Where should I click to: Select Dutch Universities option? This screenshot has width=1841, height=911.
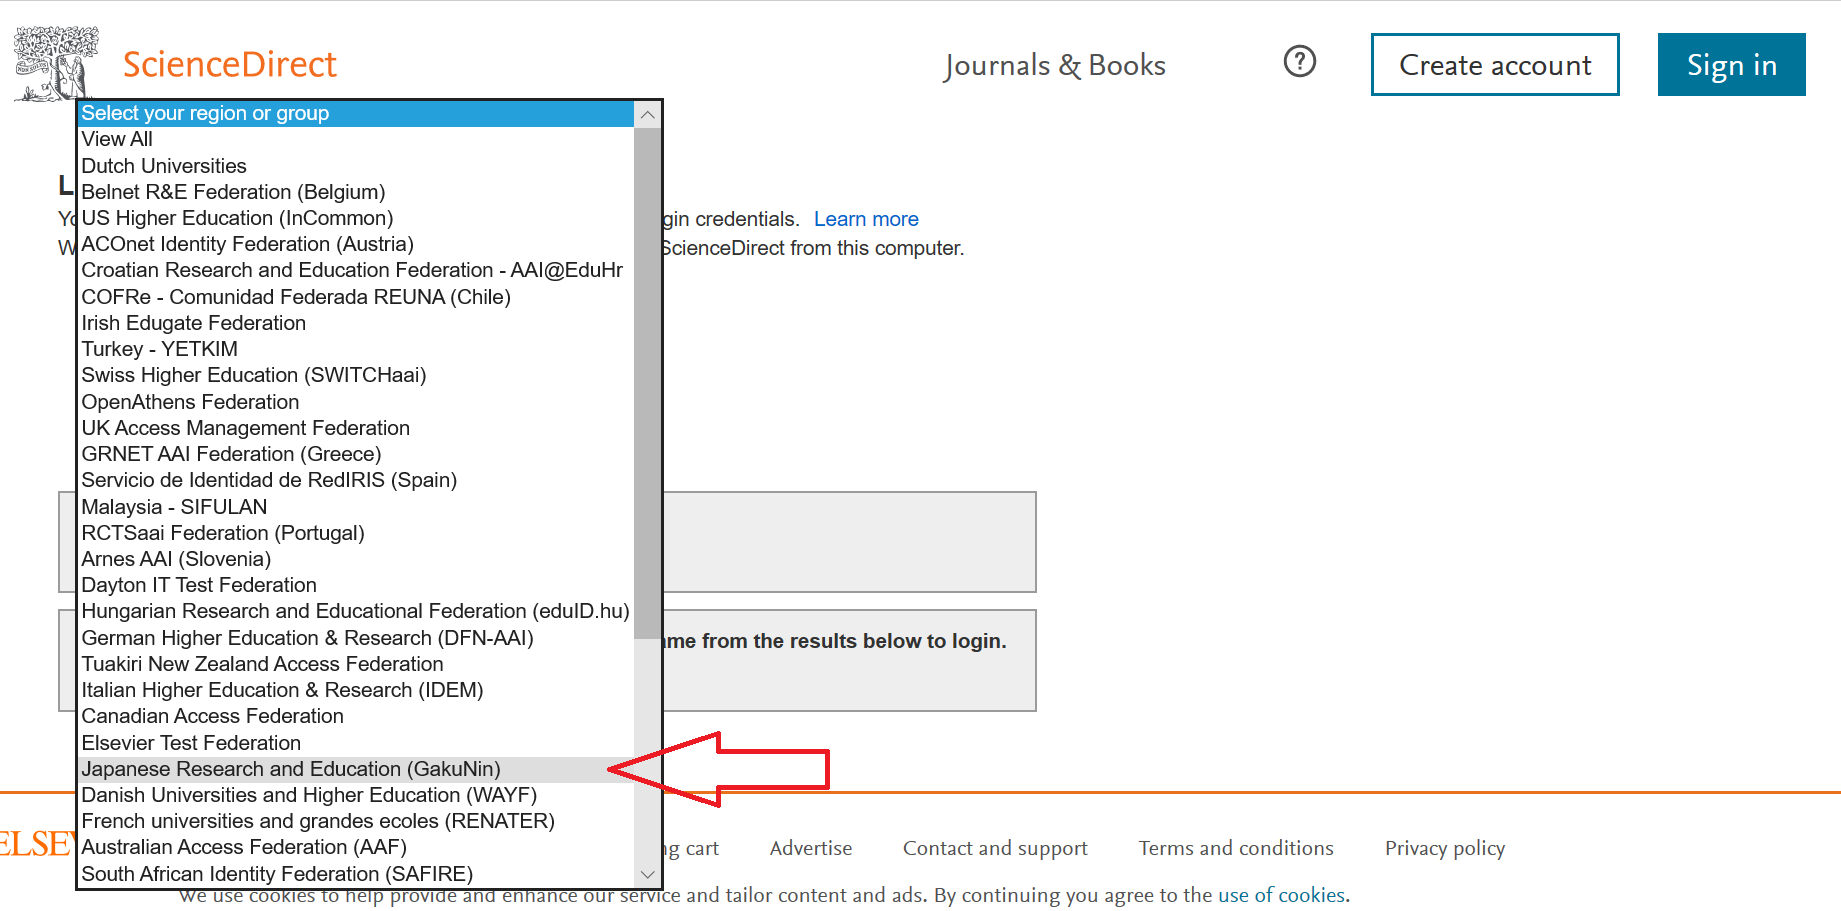pyautogui.click(x=356, y=166)
